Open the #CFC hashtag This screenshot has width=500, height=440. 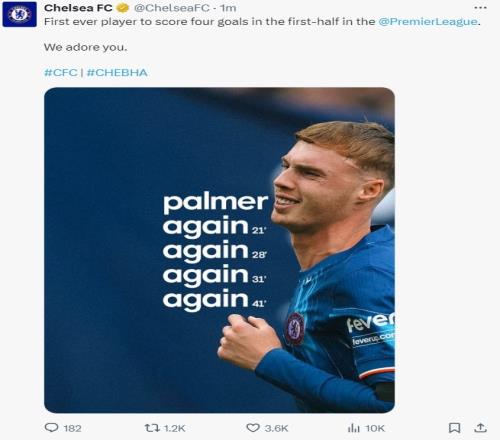[61, 72]
